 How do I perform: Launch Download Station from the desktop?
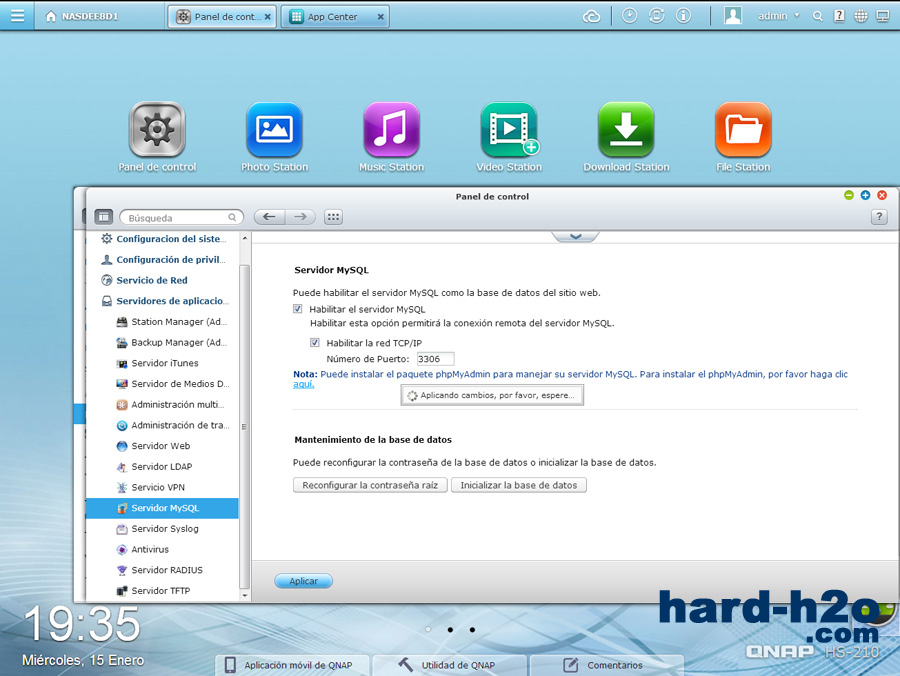pos(626,130)
